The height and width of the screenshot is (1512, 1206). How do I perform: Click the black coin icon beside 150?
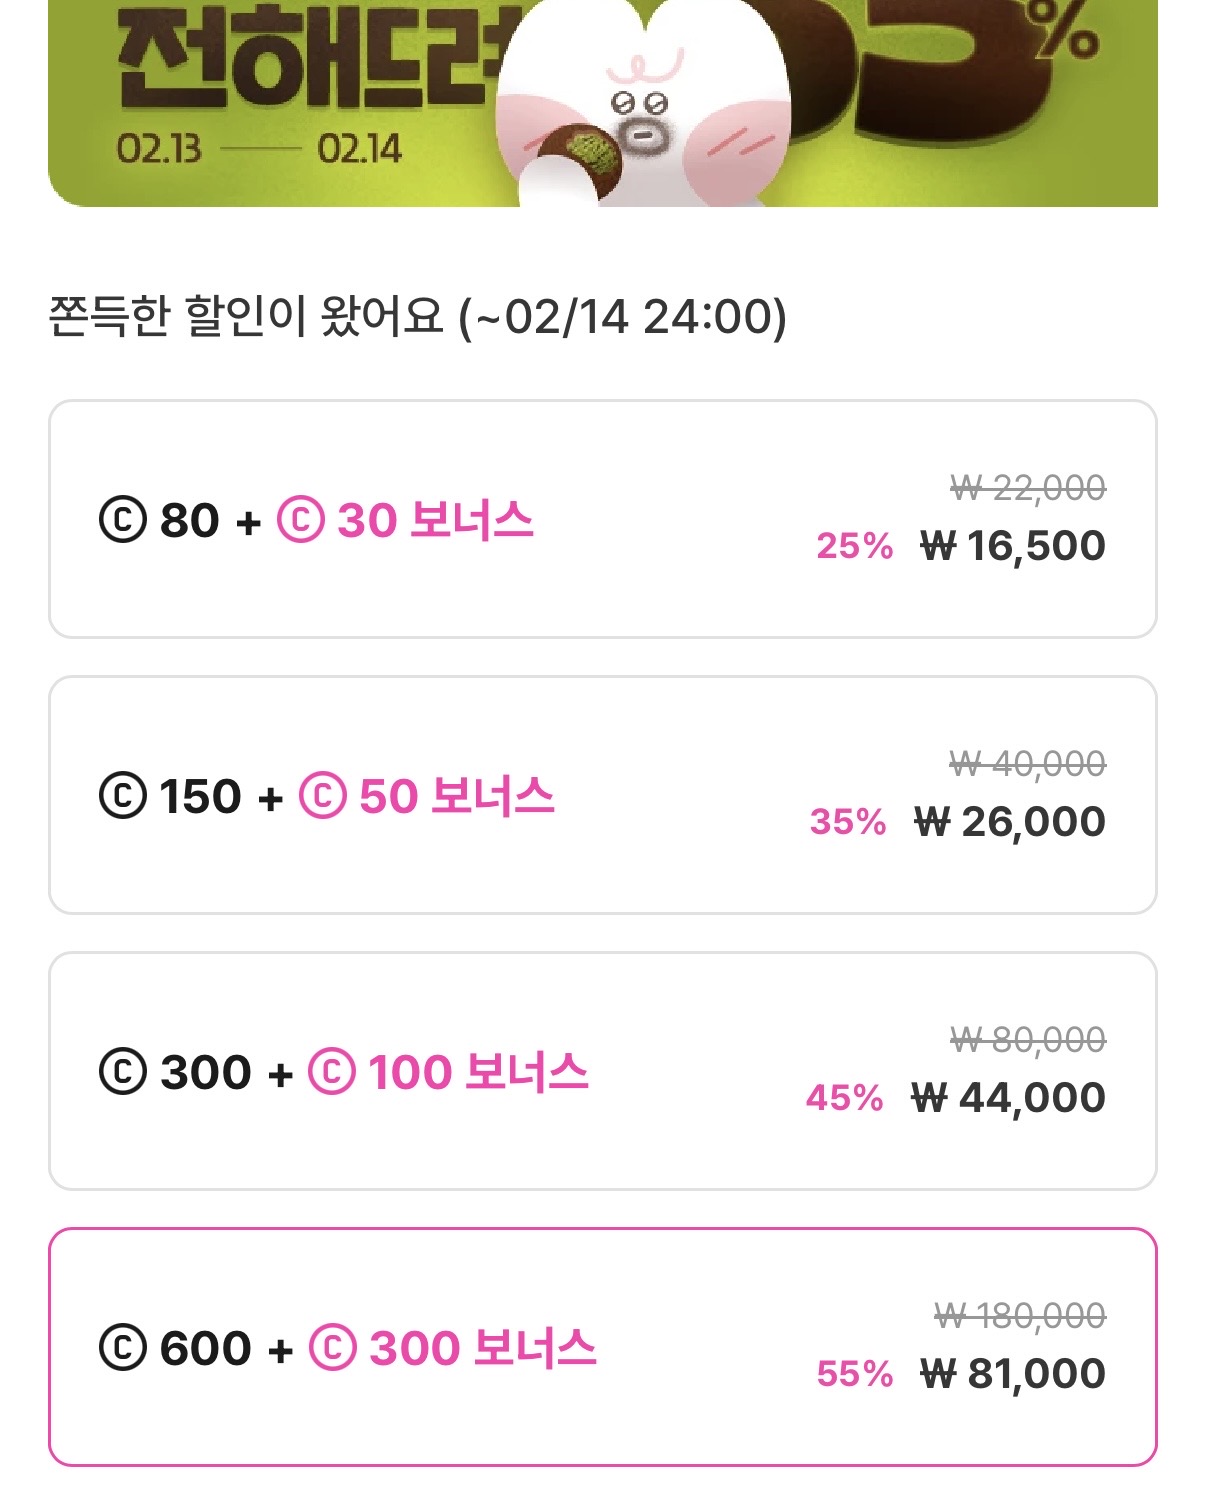(123, 797)
